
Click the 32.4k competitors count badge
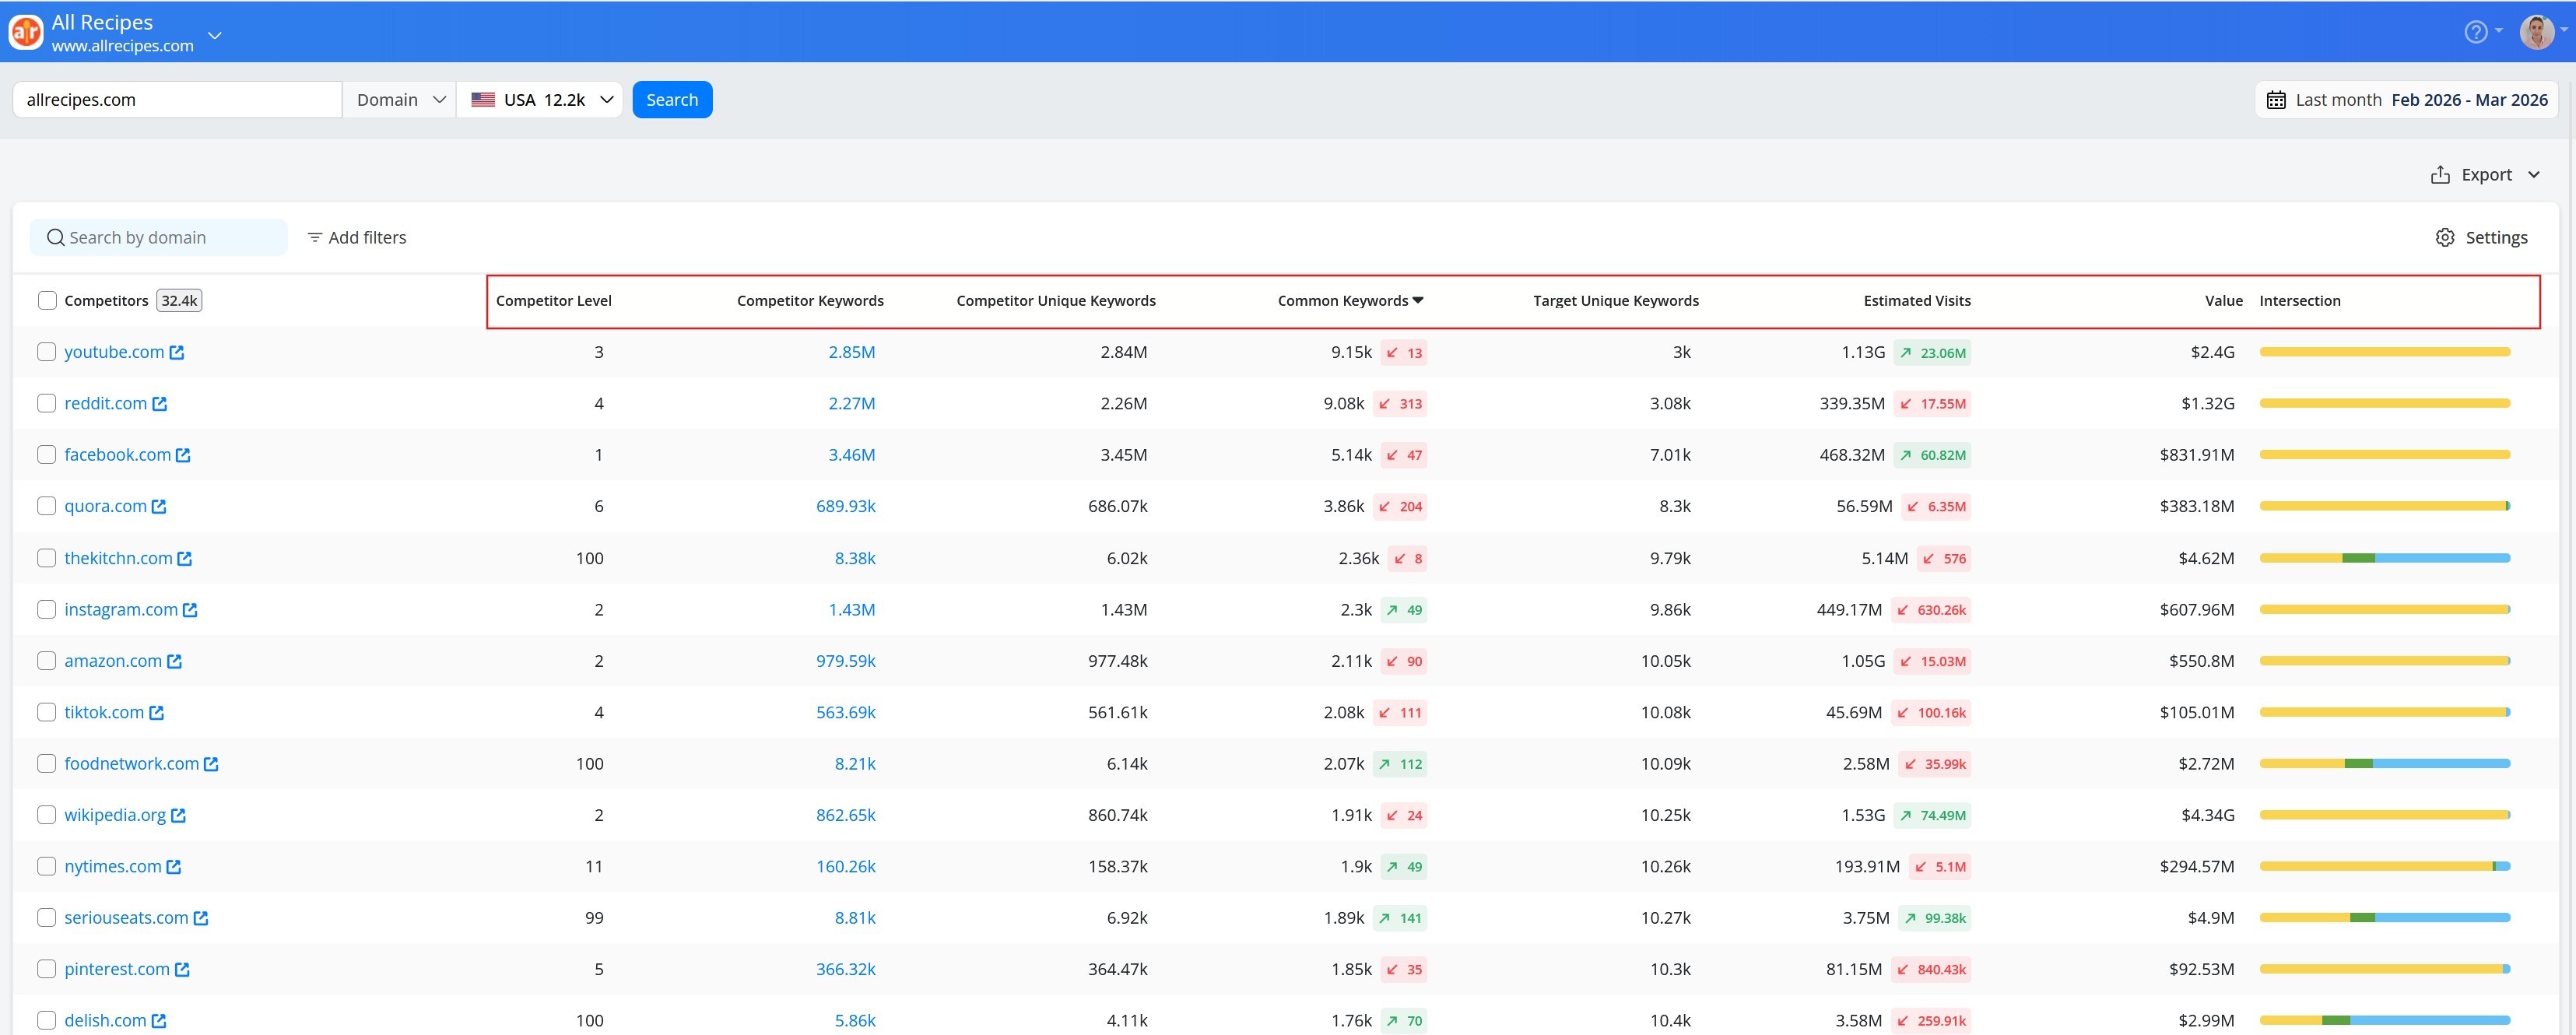[x=180, y=301]
